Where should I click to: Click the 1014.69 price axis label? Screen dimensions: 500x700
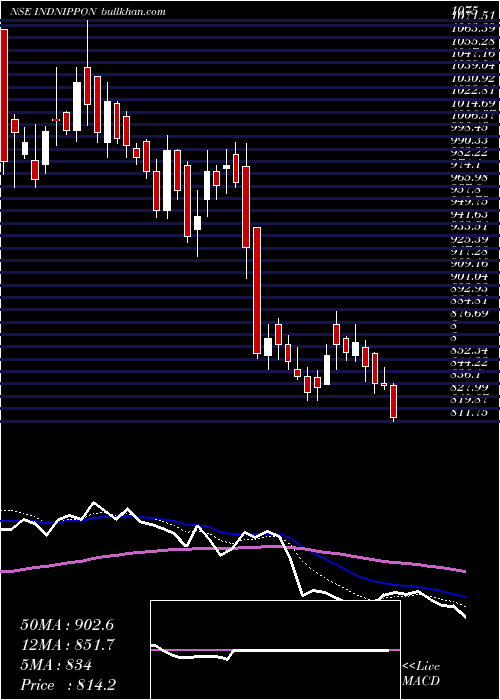[473, 104]
